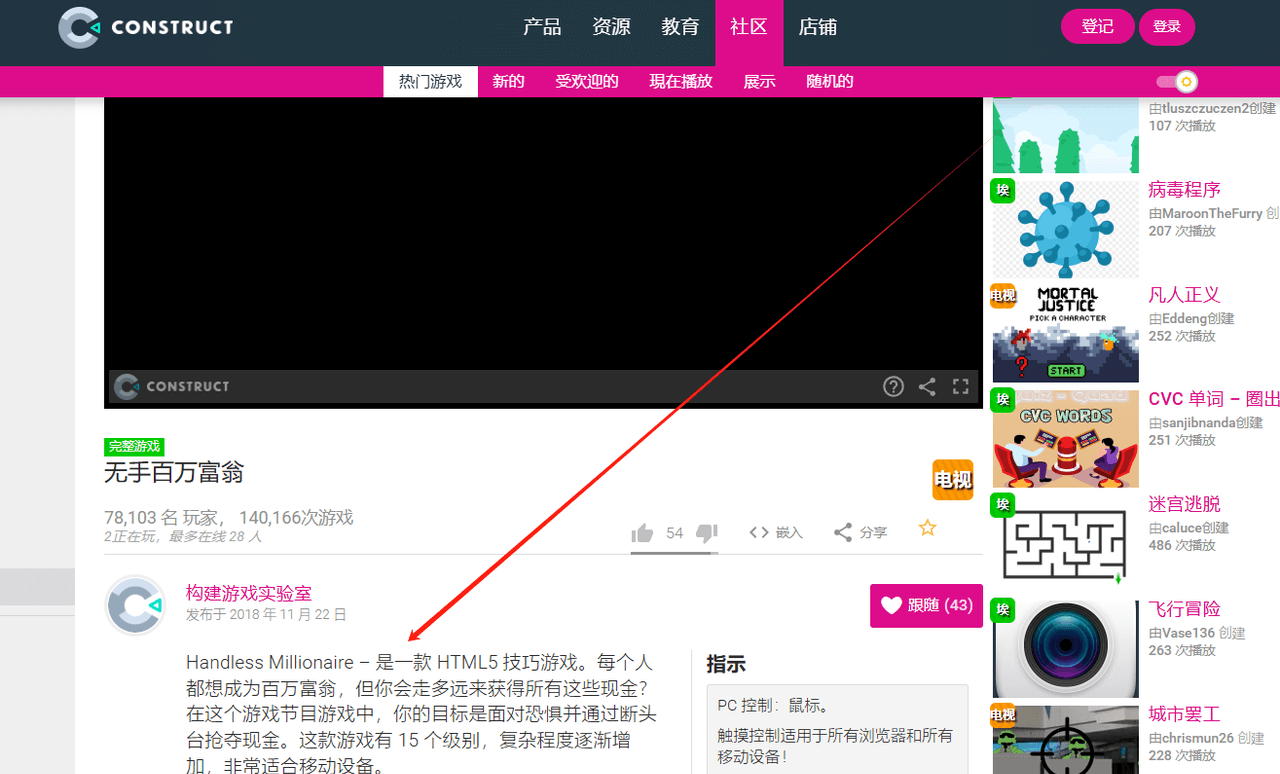Click the author avatar of 构建游戏实验室
This screenshot has height=774, width=1280.
(x=135, y=605)
